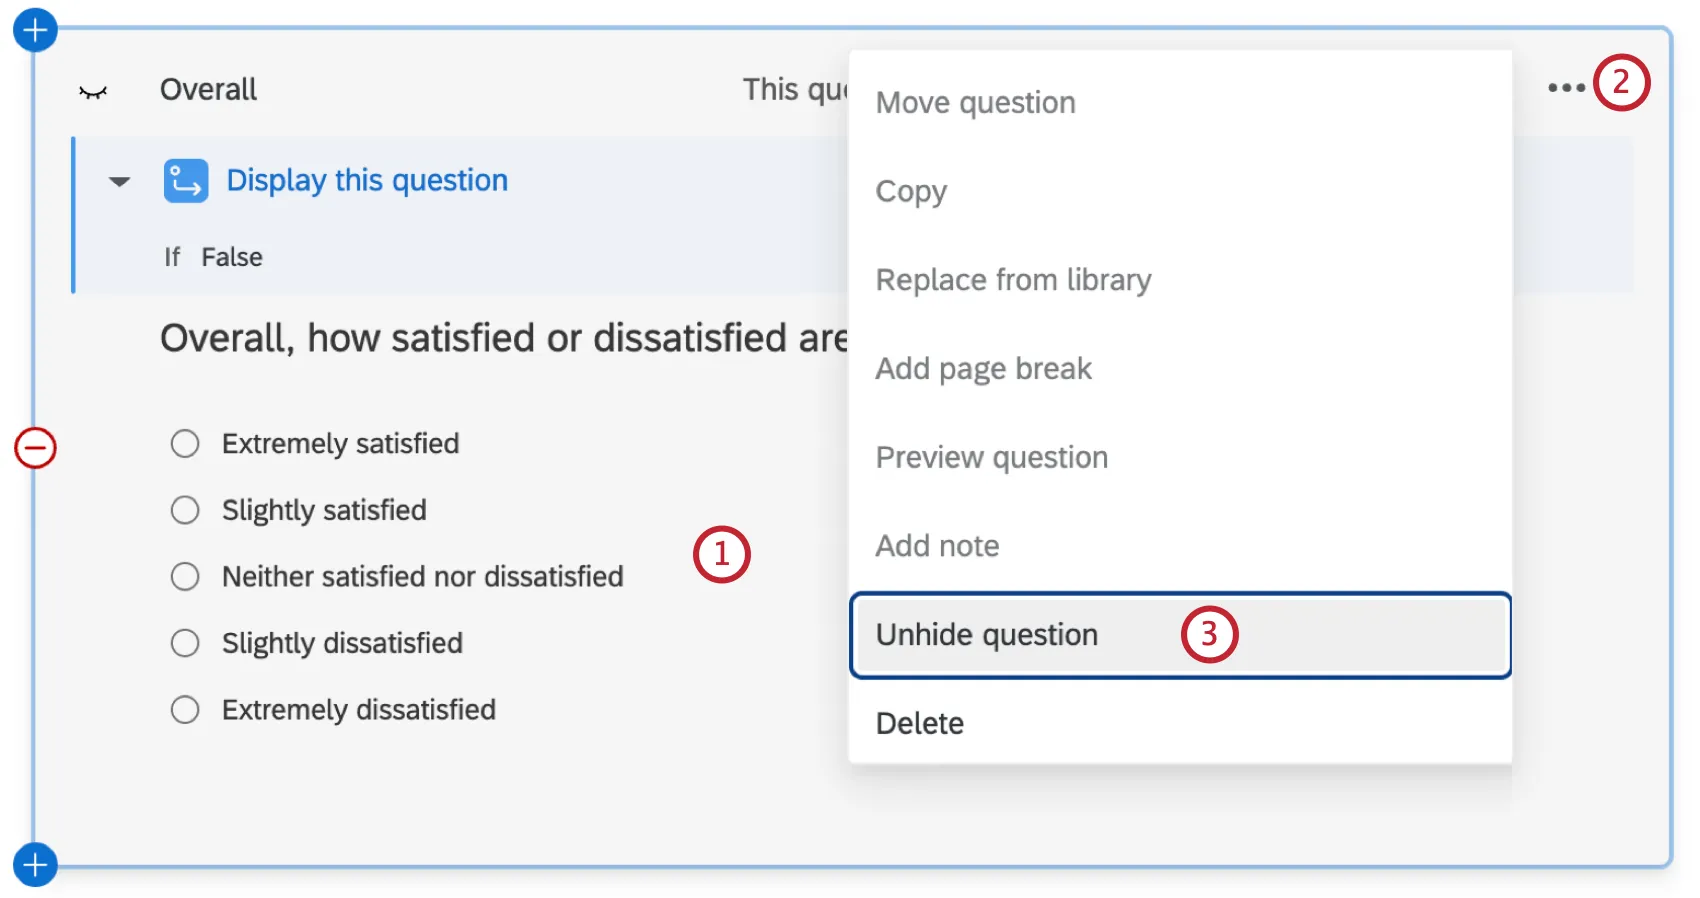
Task: Click the 'If False' logic condition
Action: coord(213,257)
